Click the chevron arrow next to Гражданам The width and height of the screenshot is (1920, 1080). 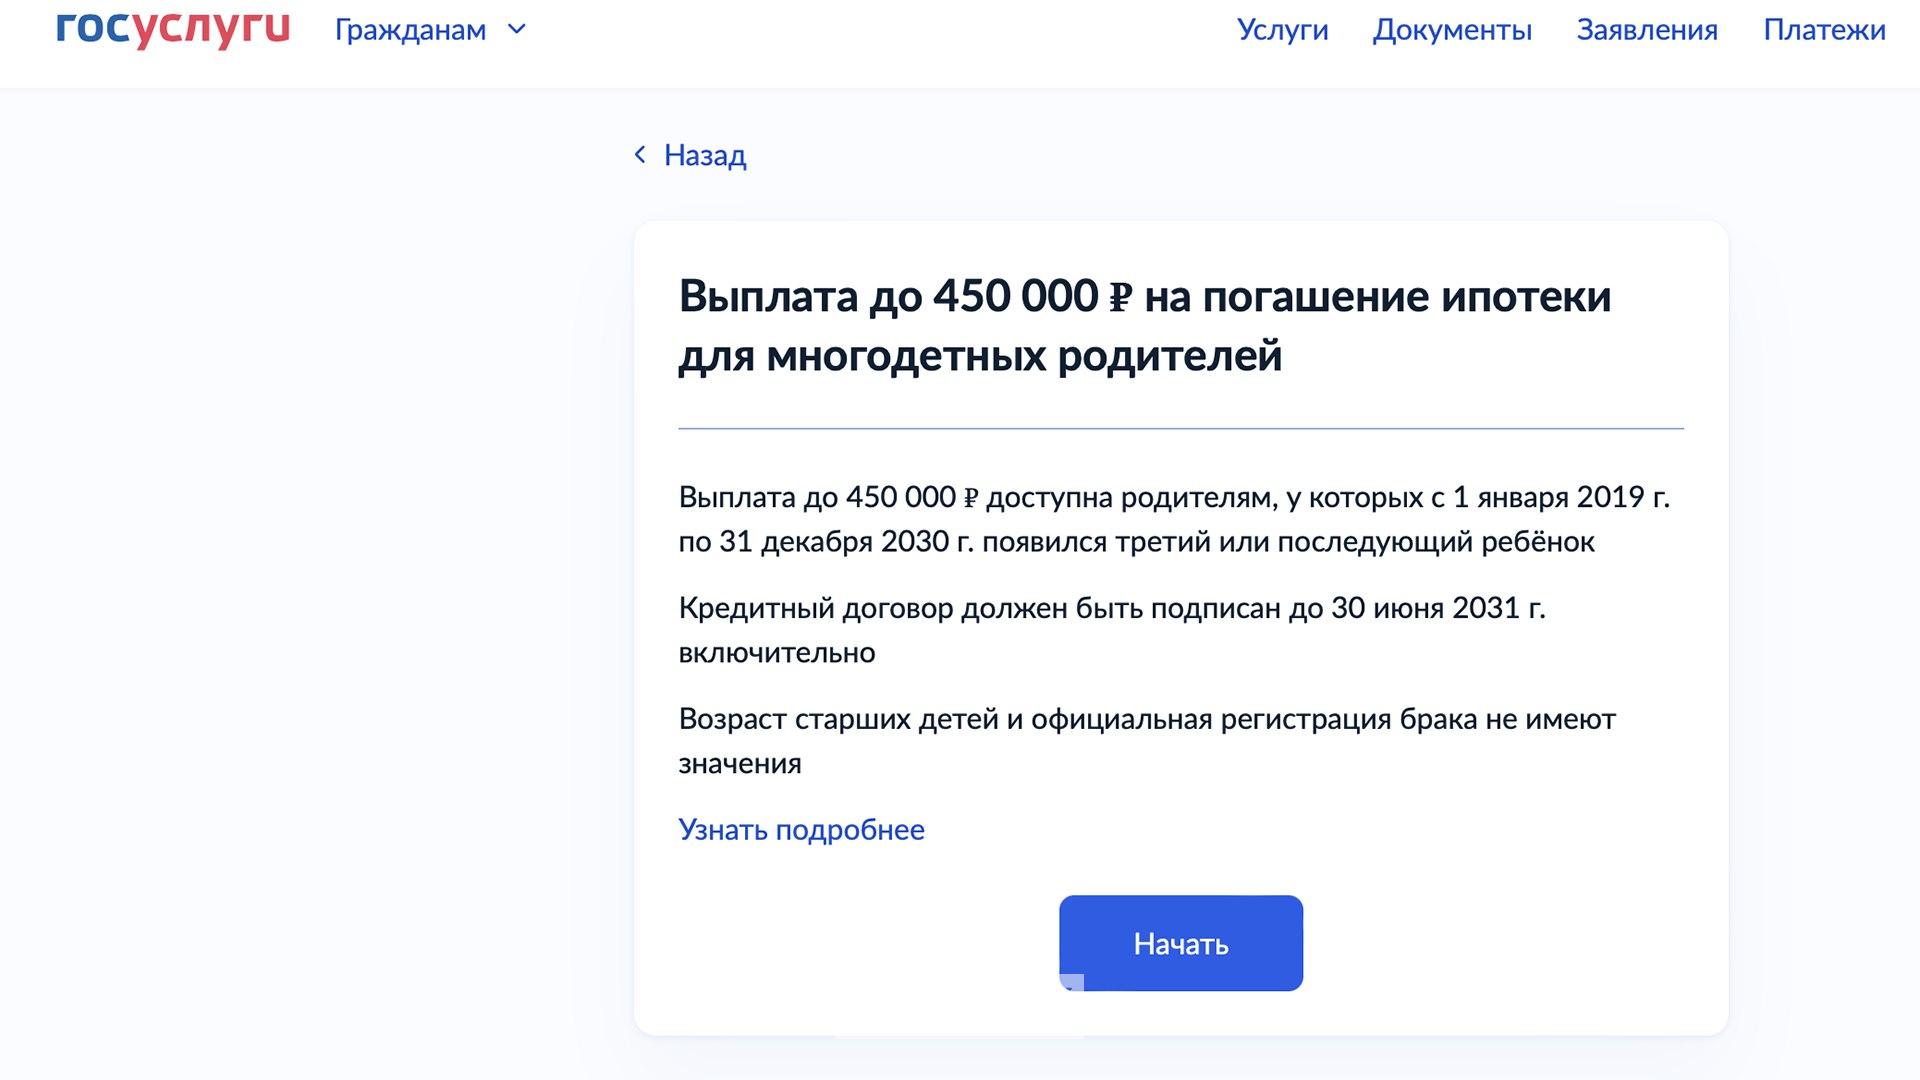515,30
